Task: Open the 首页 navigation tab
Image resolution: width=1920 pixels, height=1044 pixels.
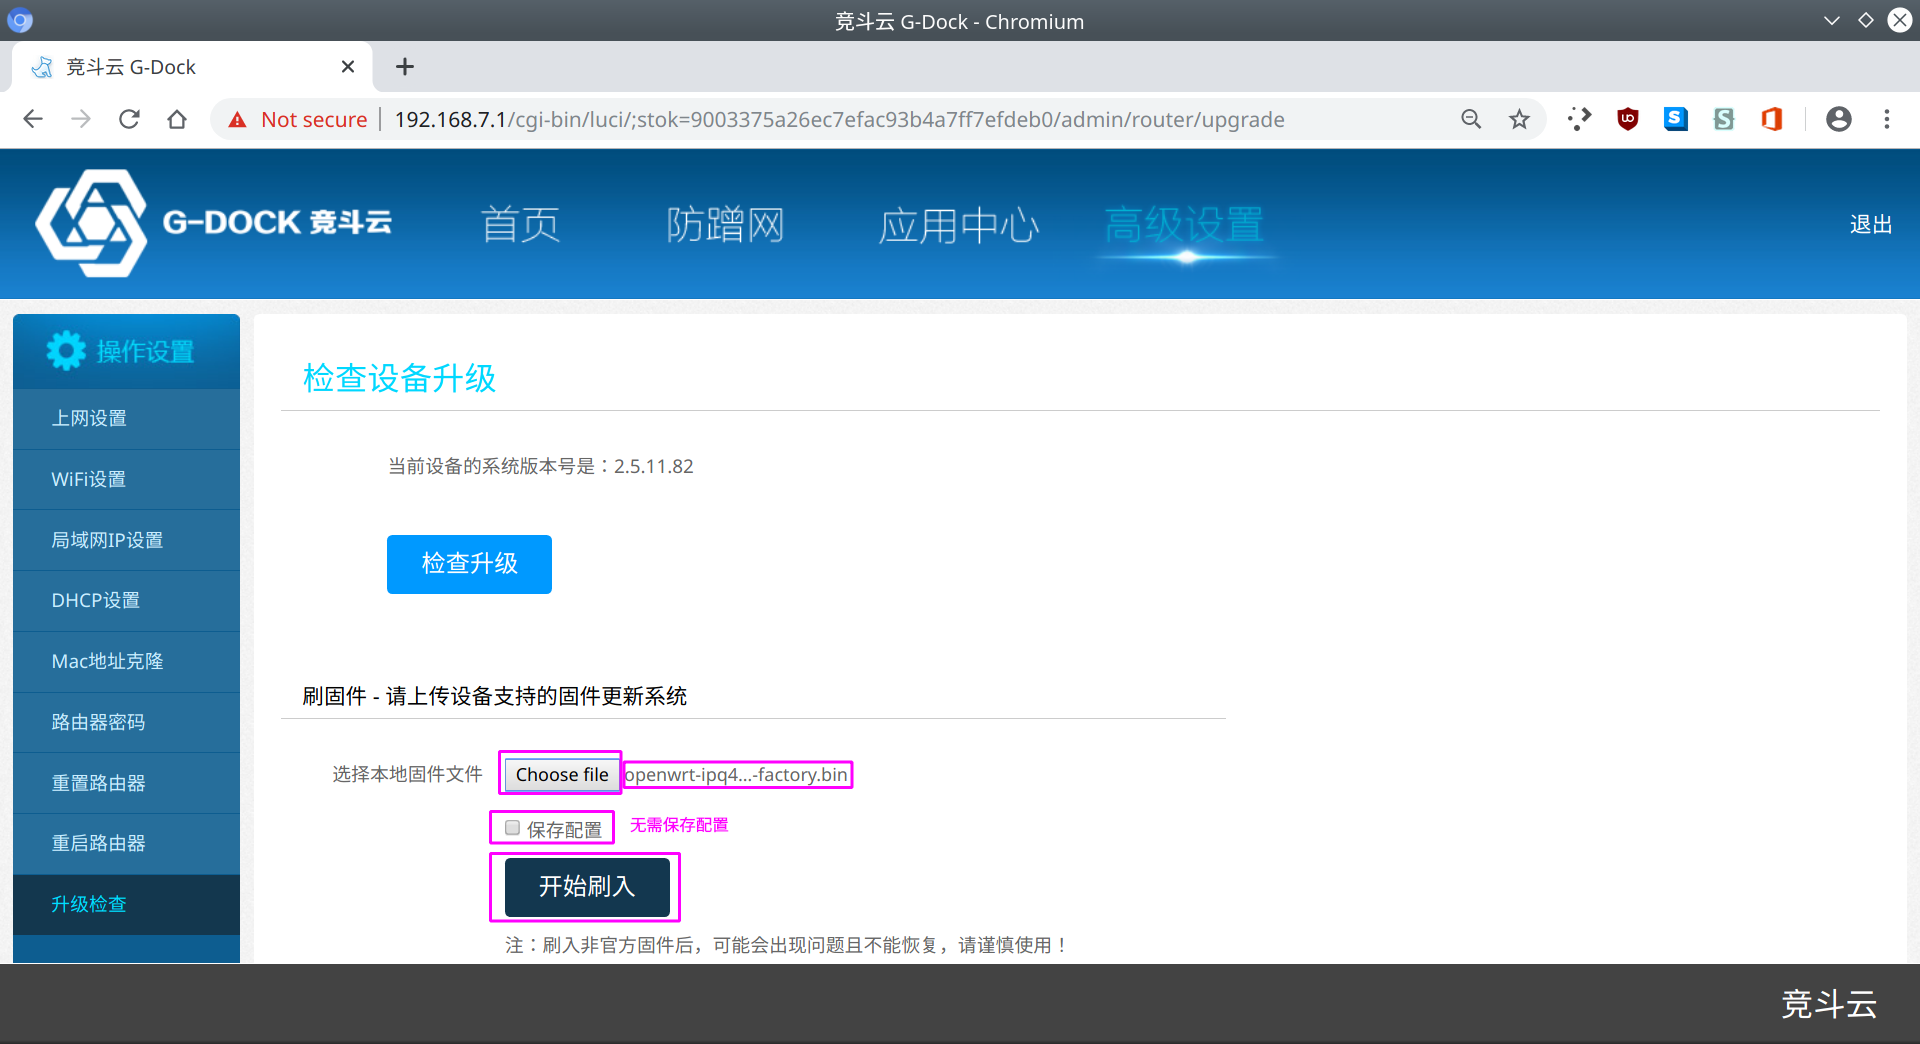Action: pyautogui.click(x=520, y=225)
